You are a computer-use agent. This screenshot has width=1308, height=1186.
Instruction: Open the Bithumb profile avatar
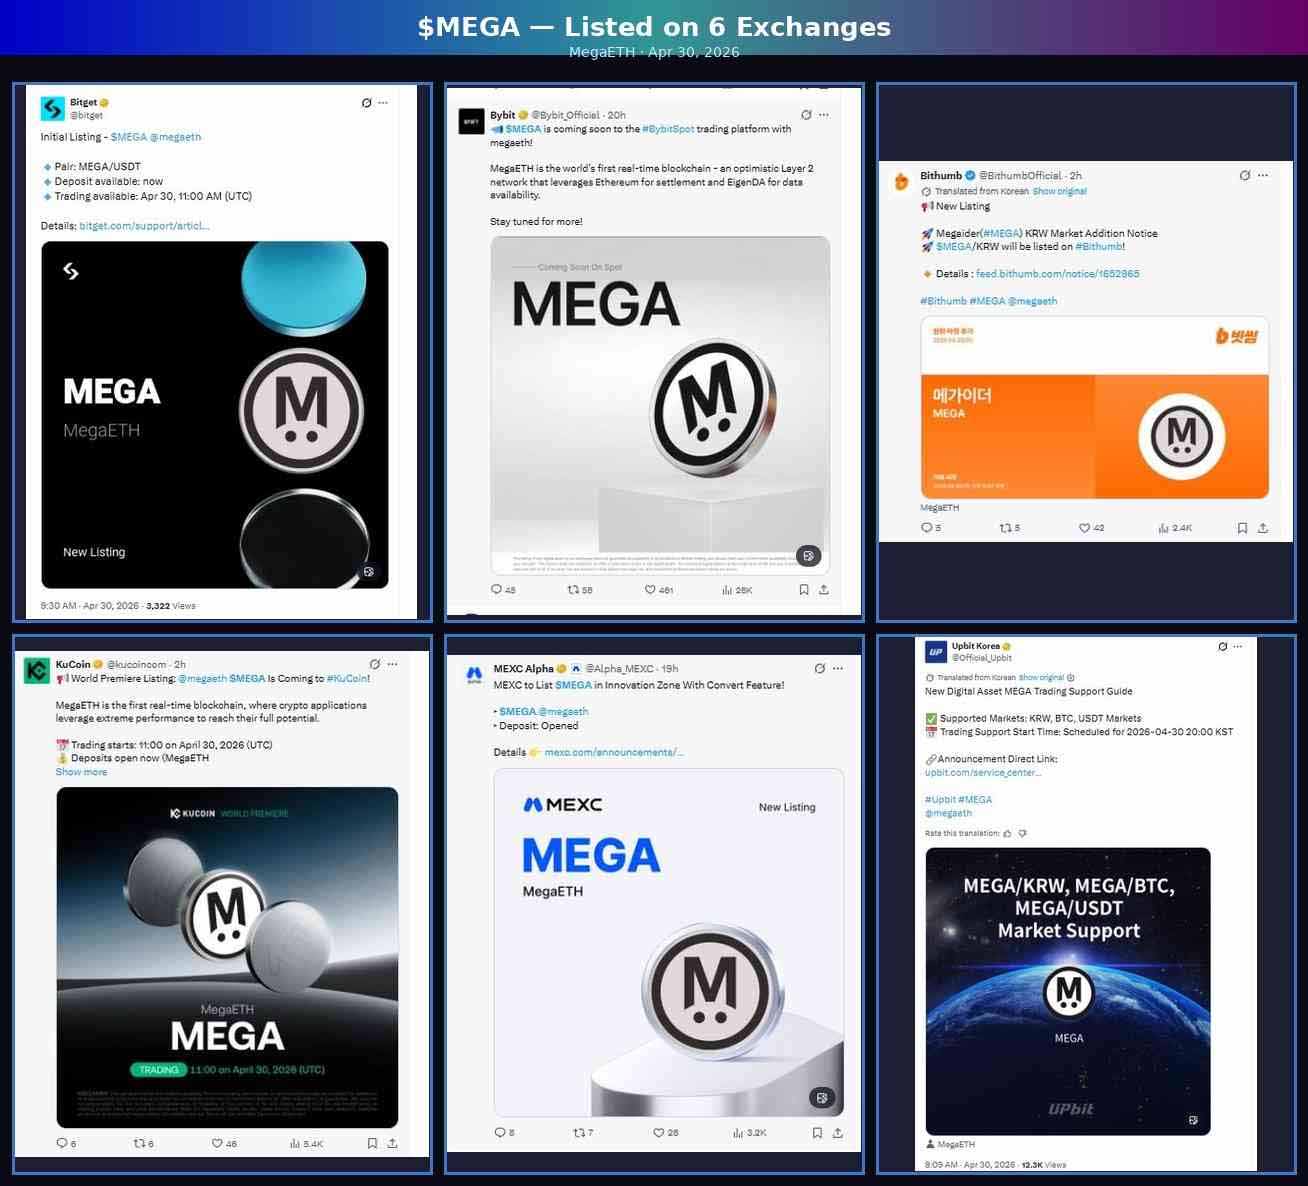click(902, 181)
